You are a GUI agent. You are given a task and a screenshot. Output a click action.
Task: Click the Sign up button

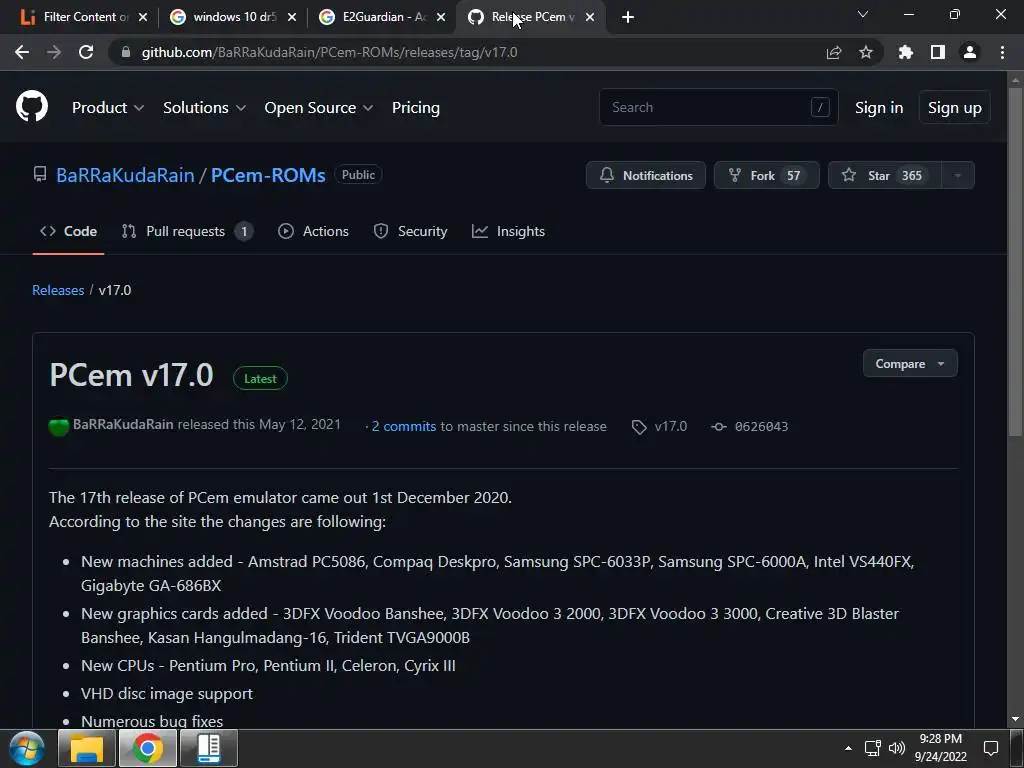pos(954,108)
